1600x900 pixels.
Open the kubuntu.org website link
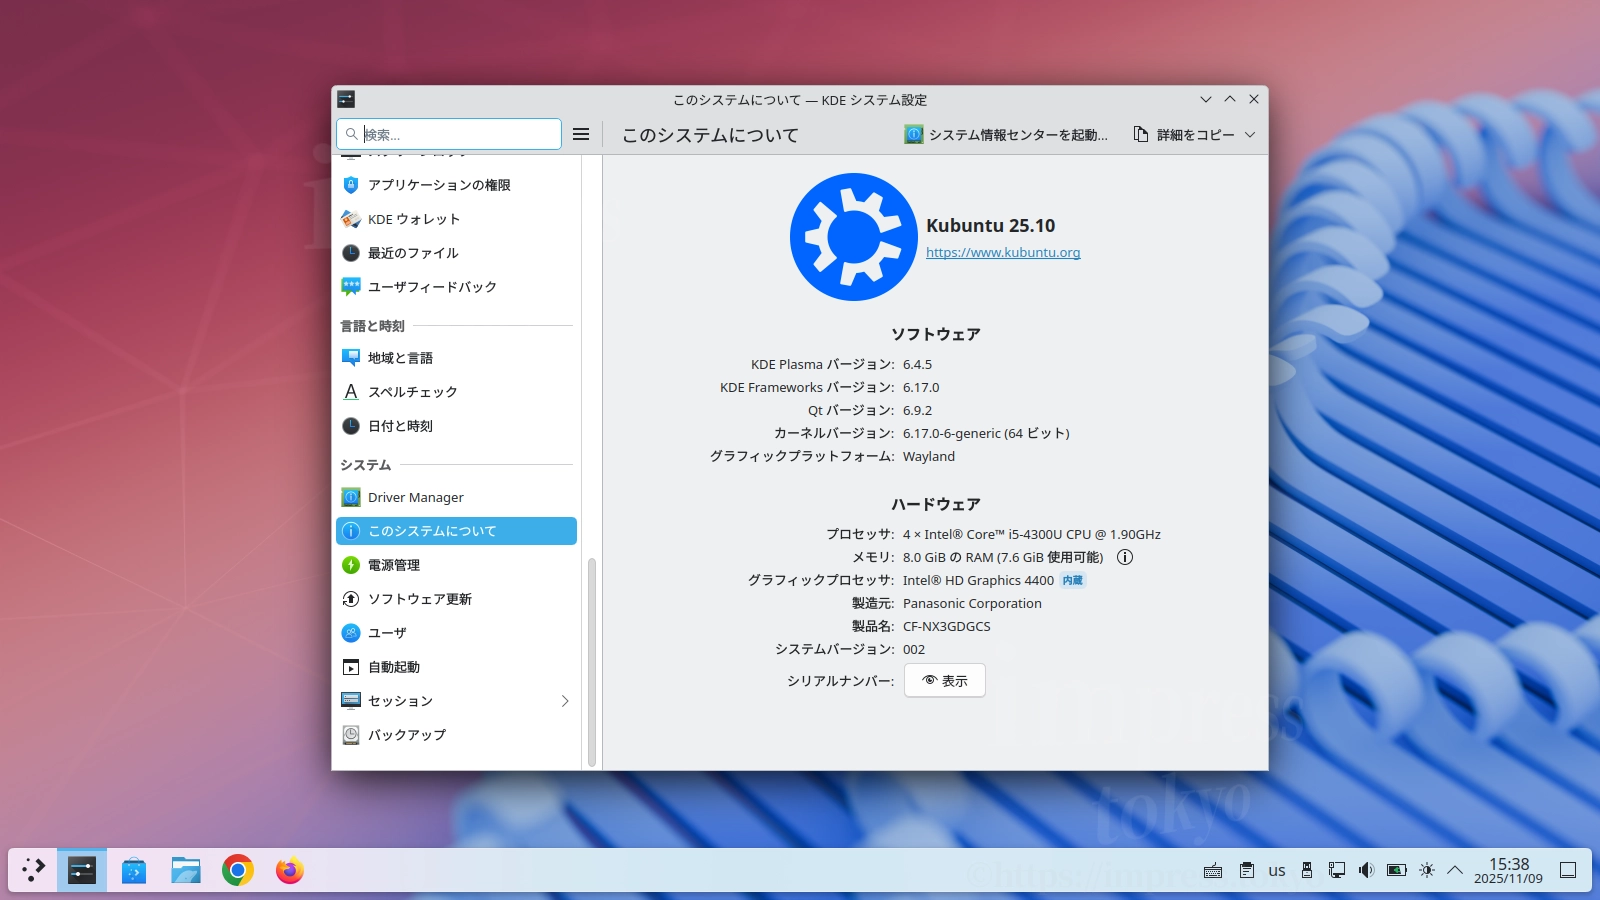click(1003, 253)
